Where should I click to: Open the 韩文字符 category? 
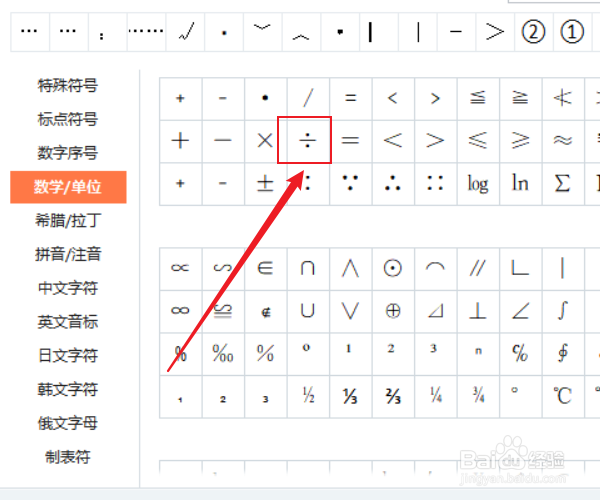pyautogui.click(x=68, y=389)
